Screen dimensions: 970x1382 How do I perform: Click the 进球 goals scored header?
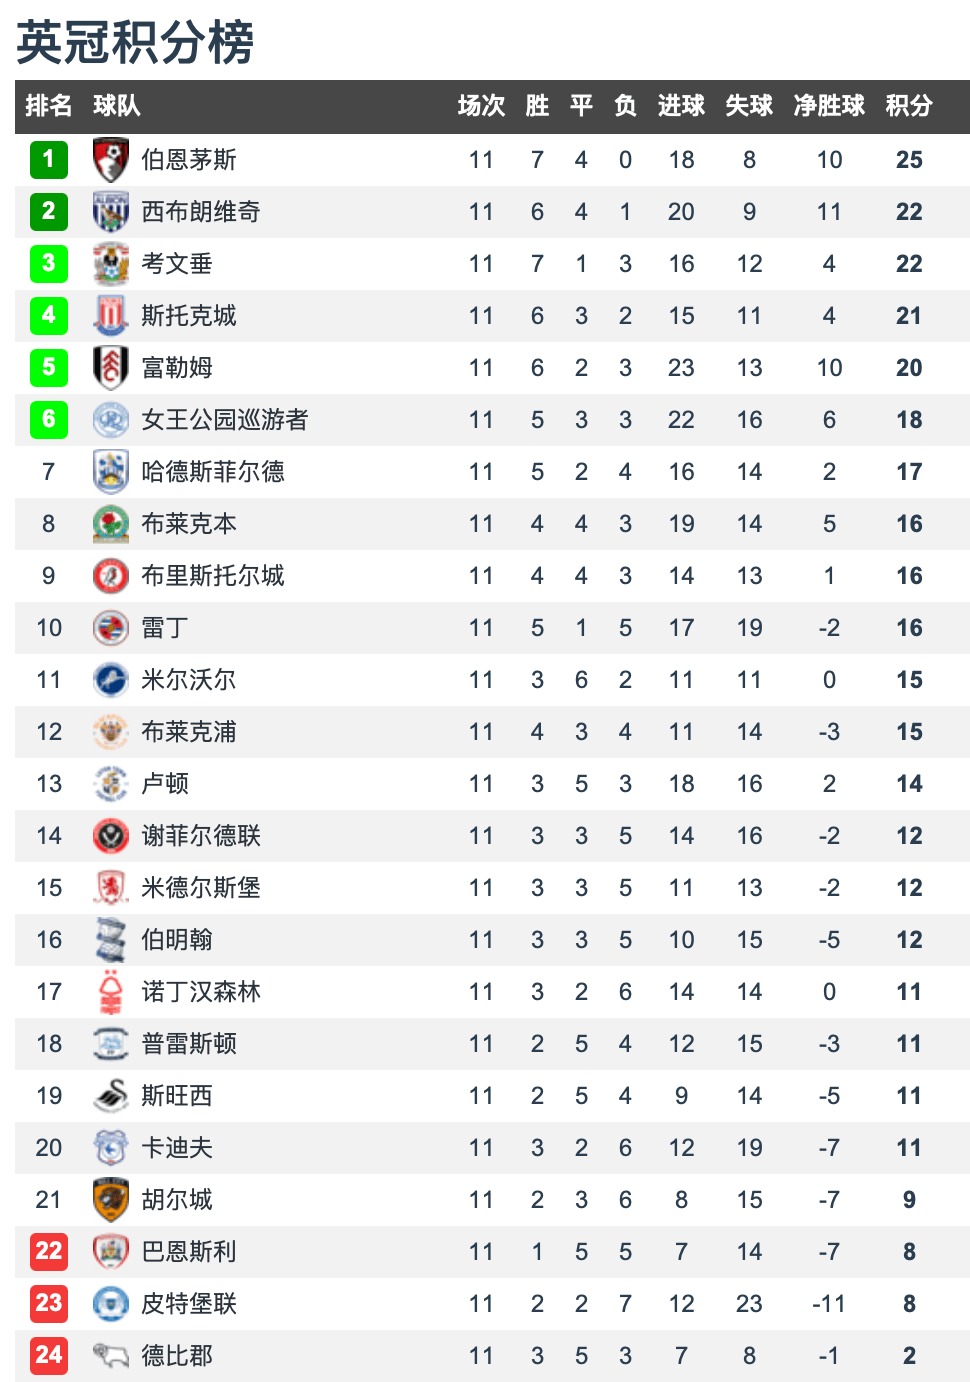tap(681, 106)
